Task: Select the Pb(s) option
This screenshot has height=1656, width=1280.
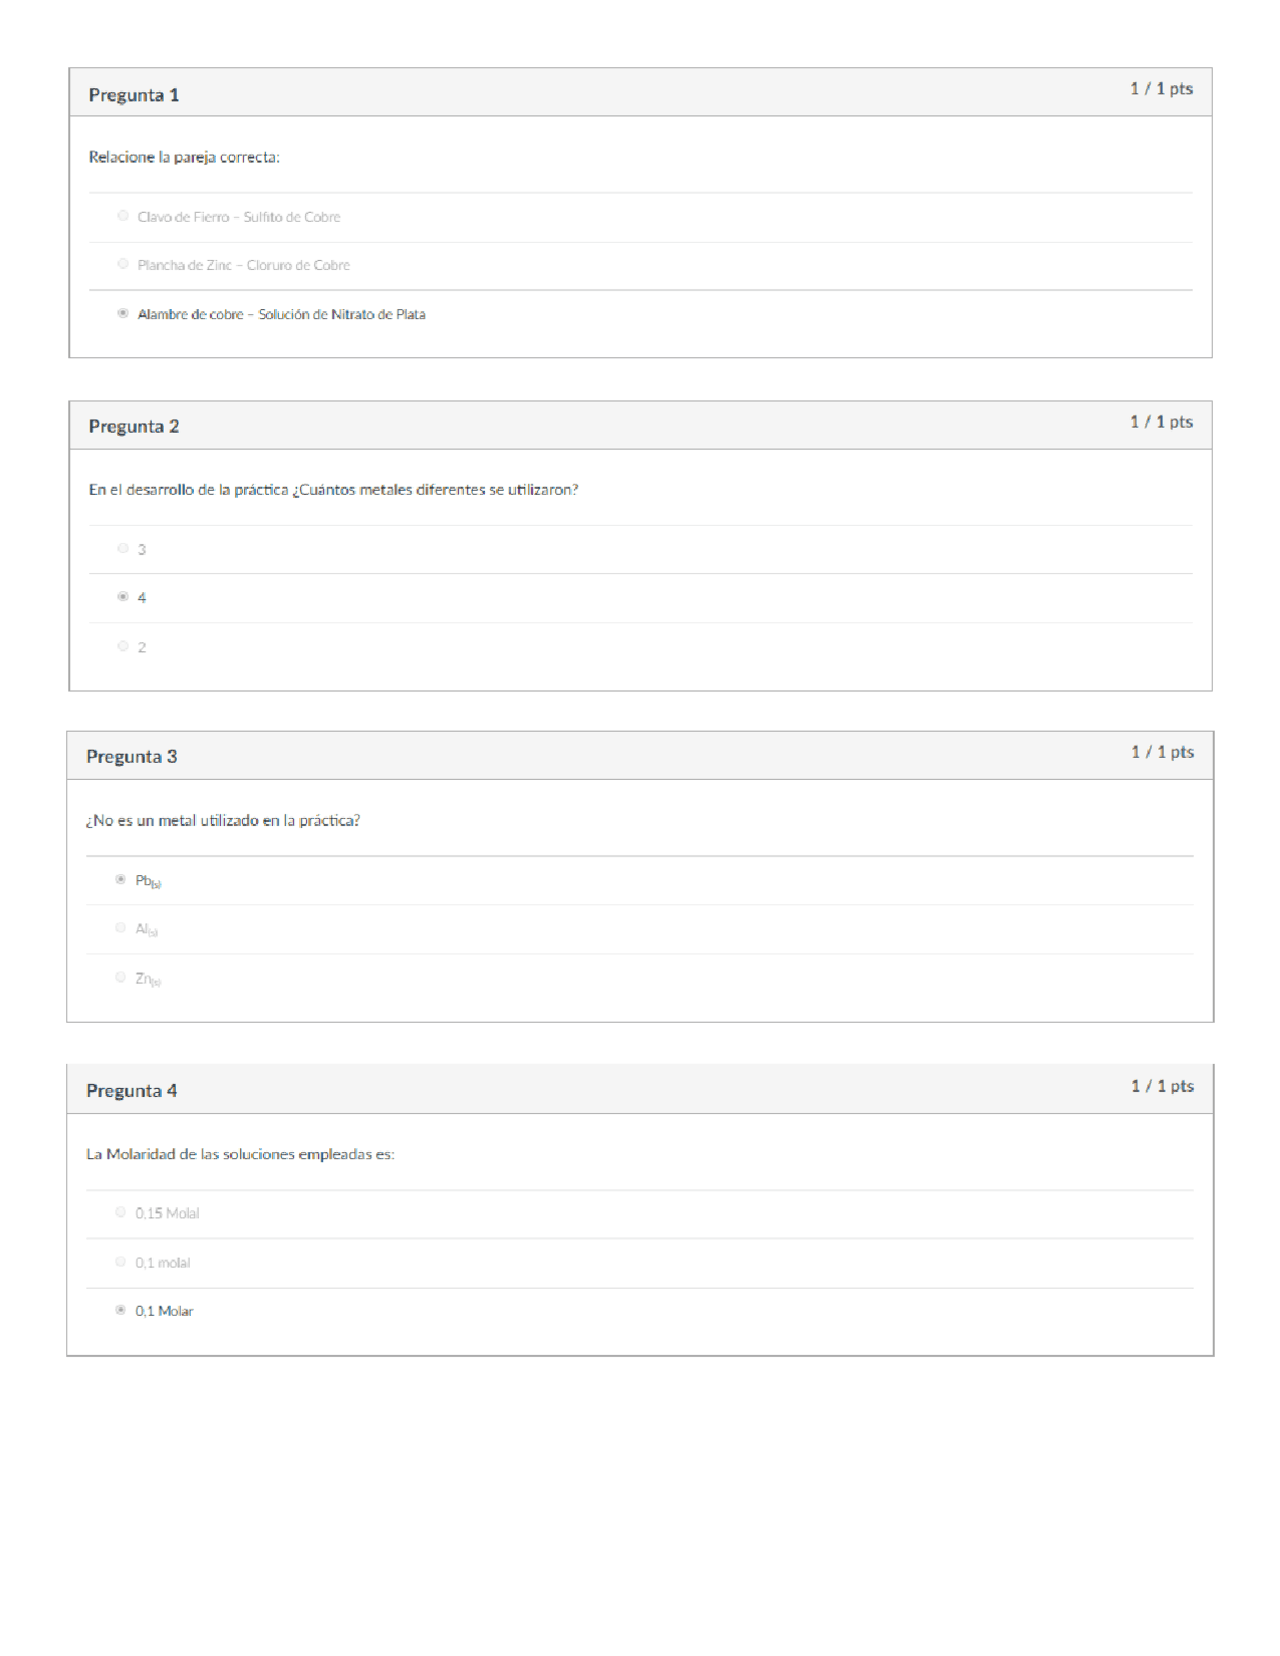Action: pyautogui.click(x=121, y=879)
